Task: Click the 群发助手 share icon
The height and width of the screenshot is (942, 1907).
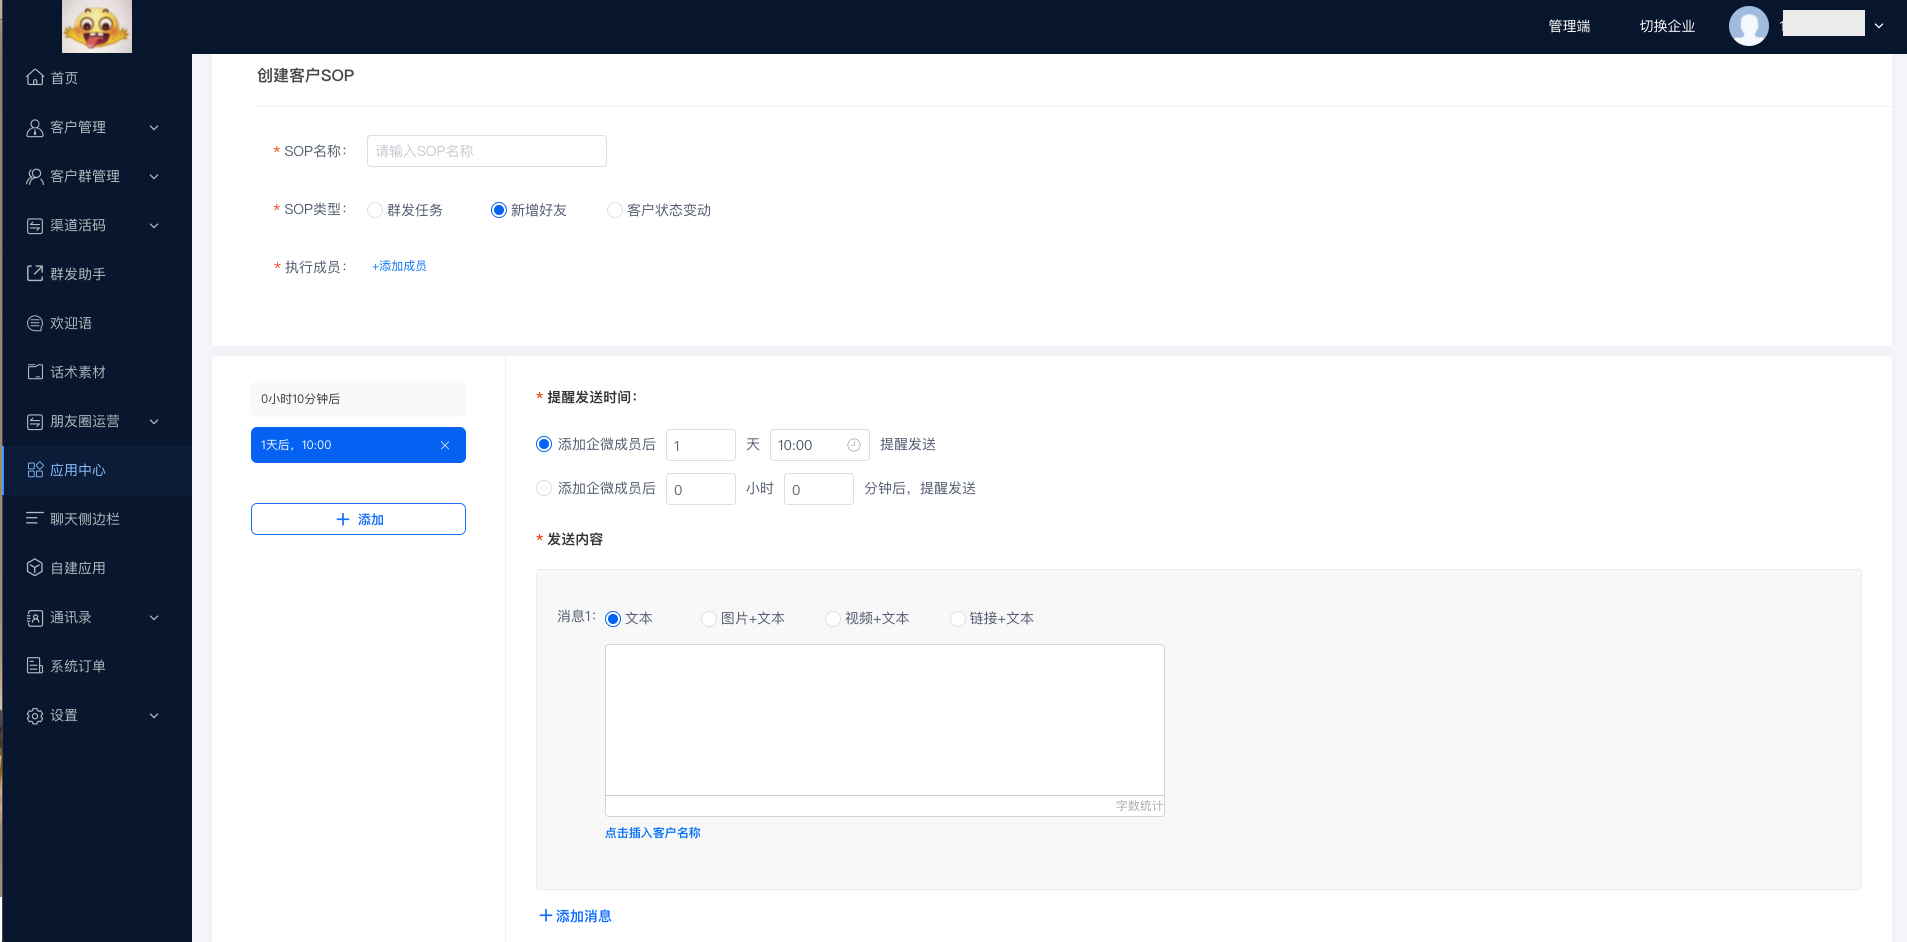Action: click(35, 274)
